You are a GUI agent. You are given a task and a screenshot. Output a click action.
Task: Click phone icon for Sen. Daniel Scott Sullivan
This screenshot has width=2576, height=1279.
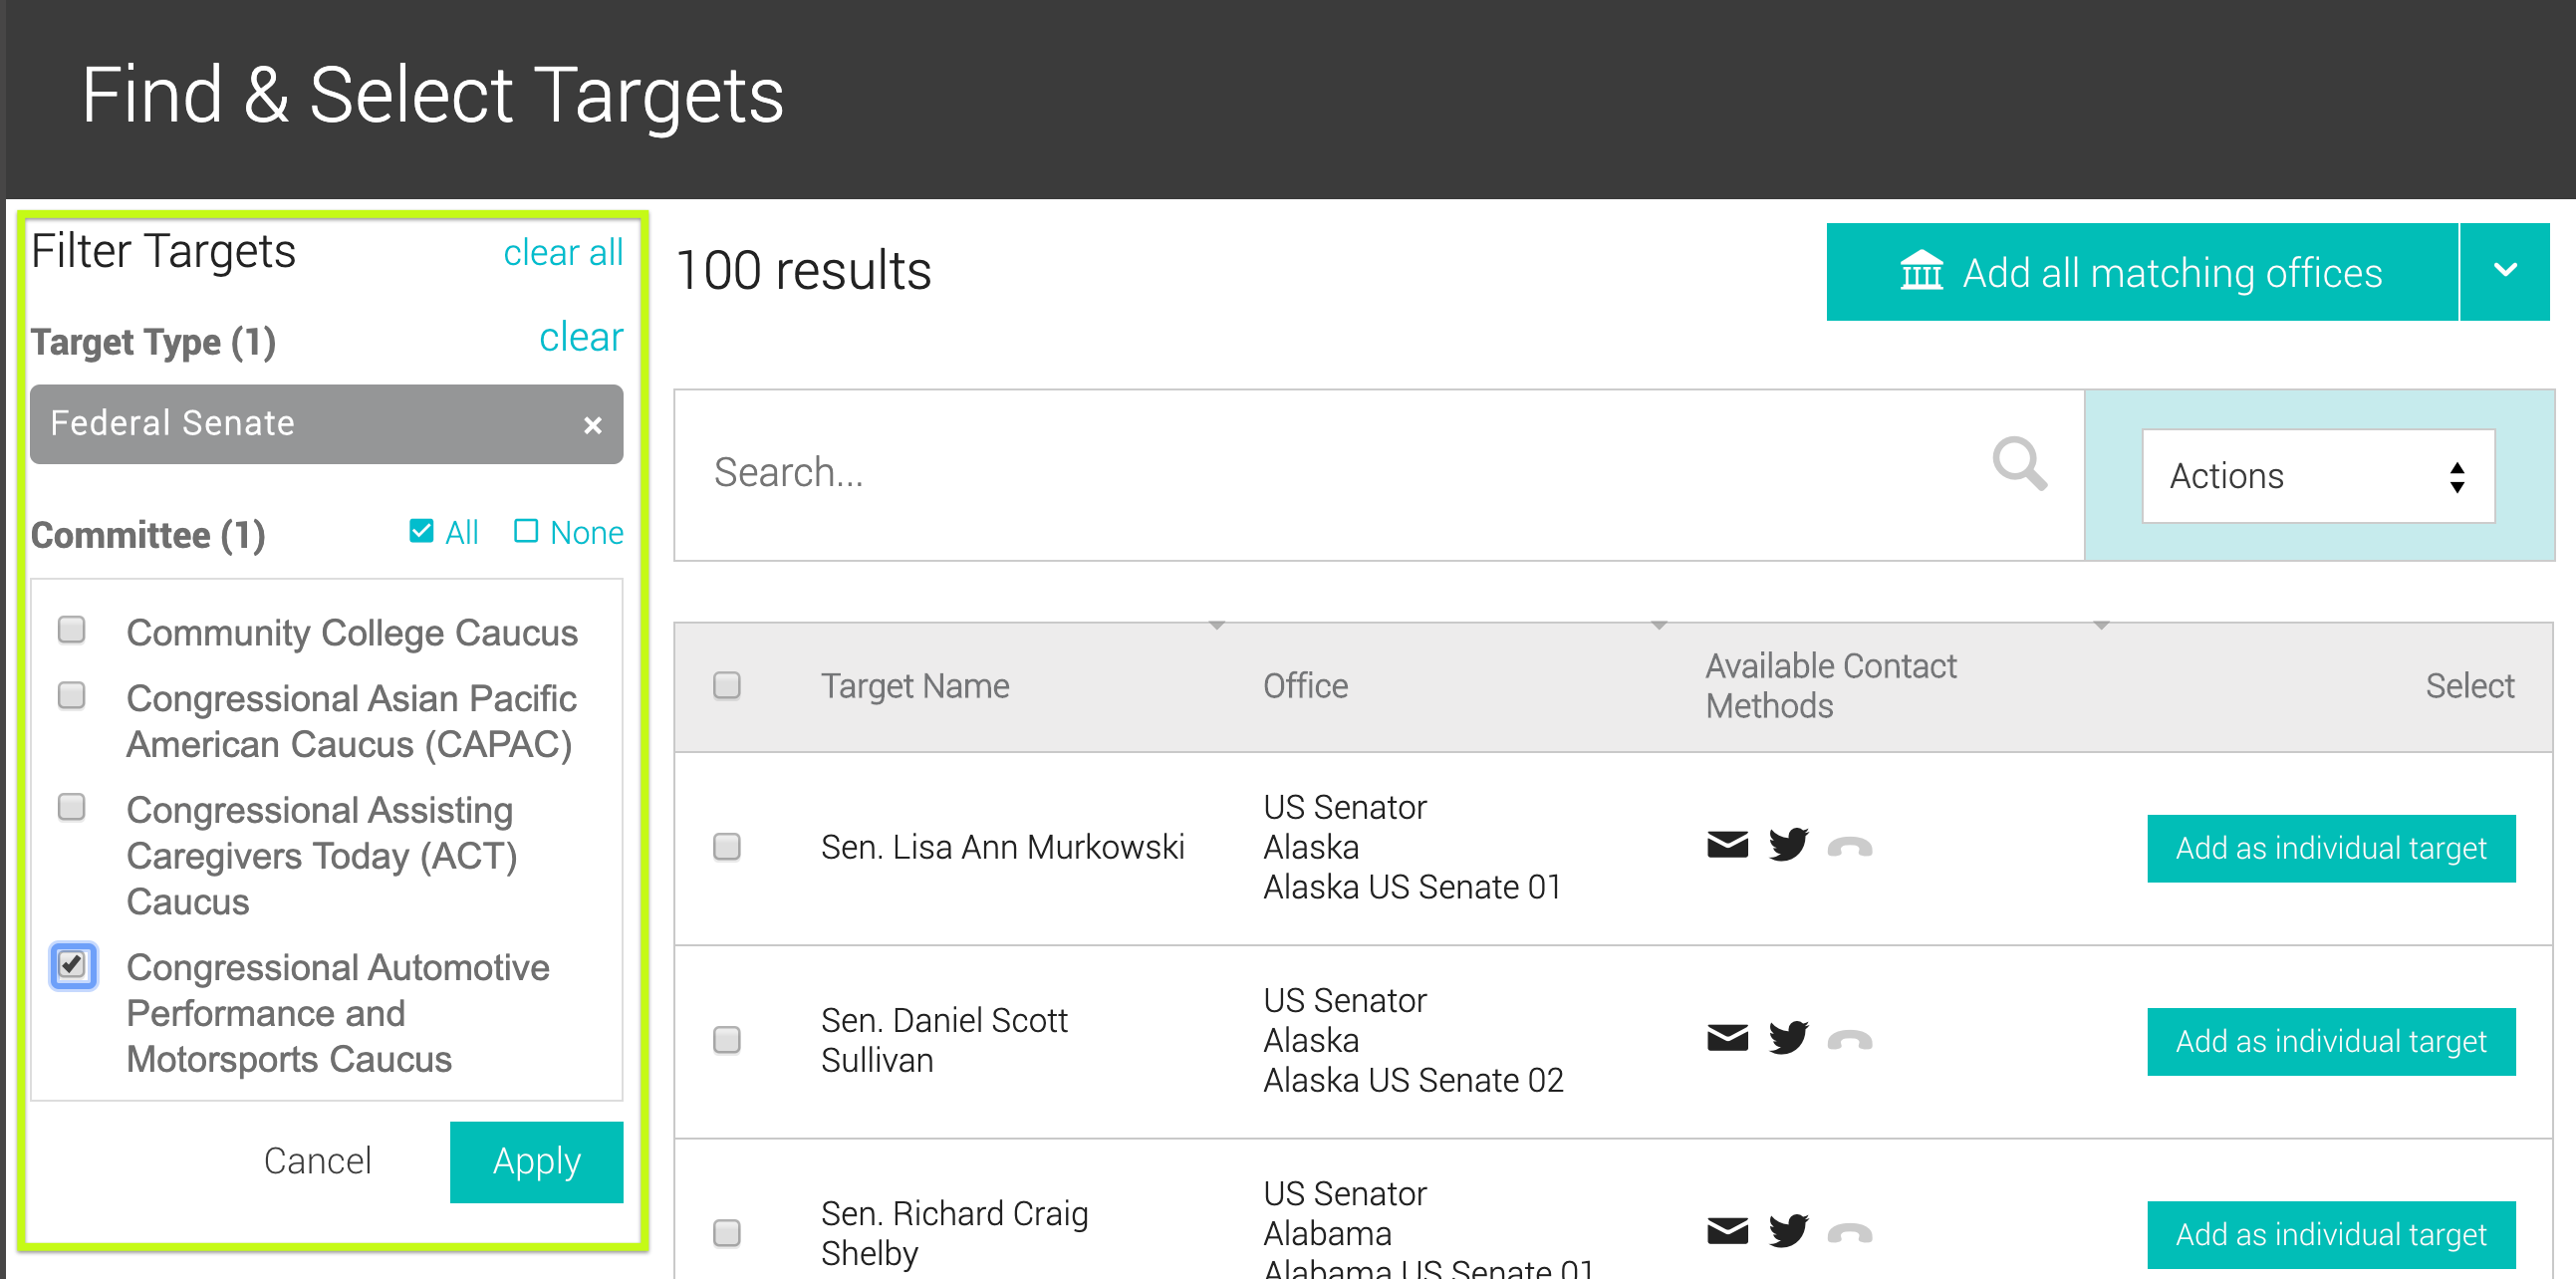[x=1849, y=1041]
